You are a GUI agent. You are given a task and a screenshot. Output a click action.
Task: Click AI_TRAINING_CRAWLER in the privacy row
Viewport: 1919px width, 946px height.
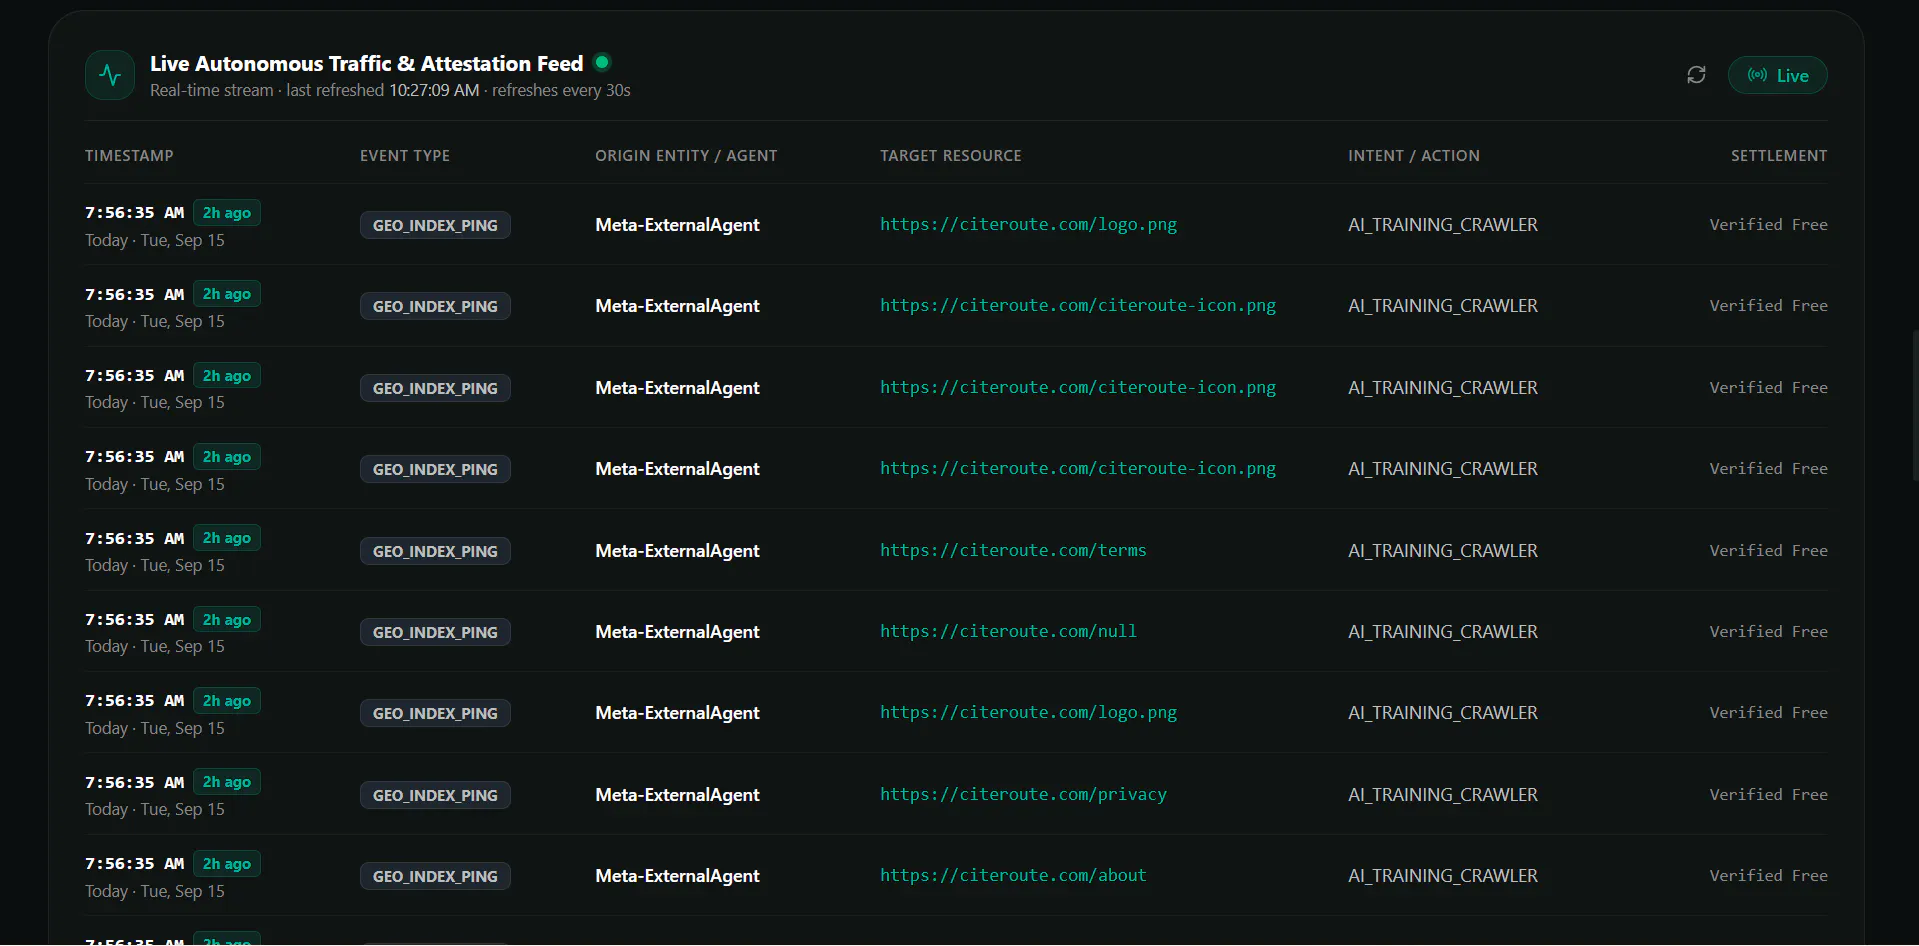[x=1443, y=794]
